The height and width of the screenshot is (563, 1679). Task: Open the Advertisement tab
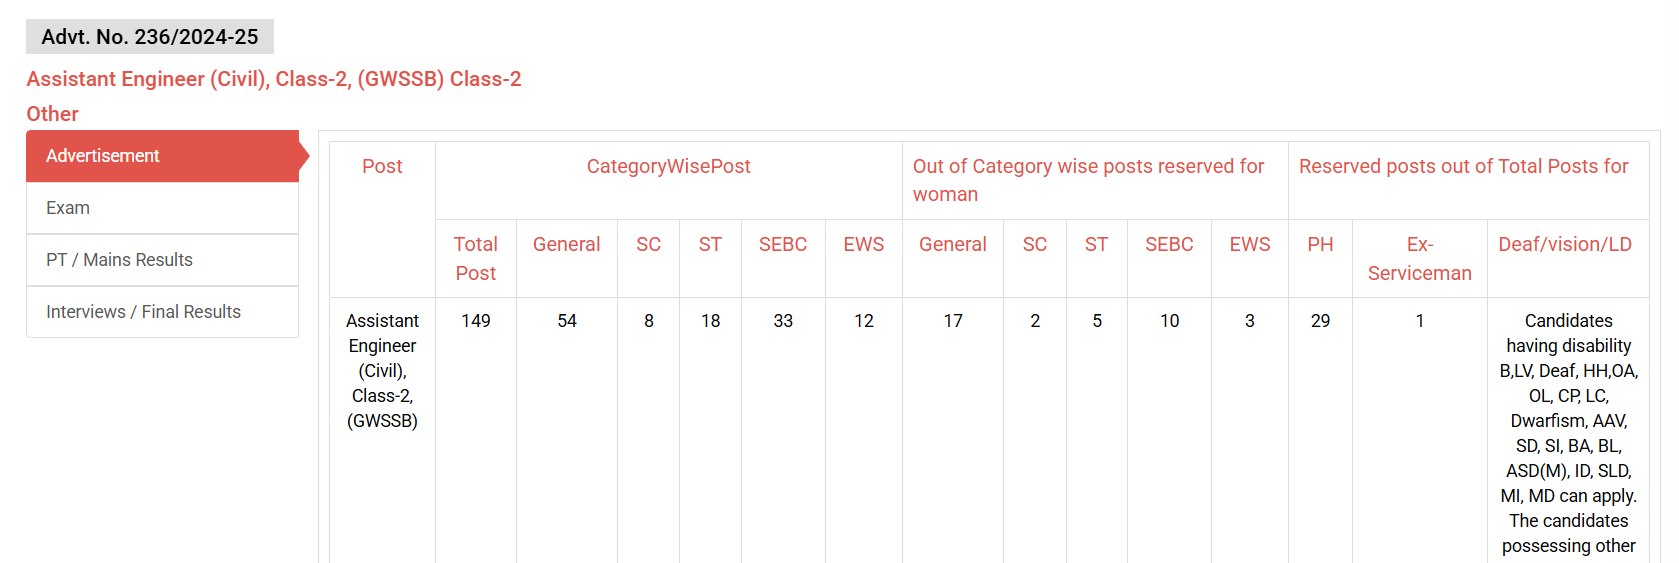click(x=163, y=156)
